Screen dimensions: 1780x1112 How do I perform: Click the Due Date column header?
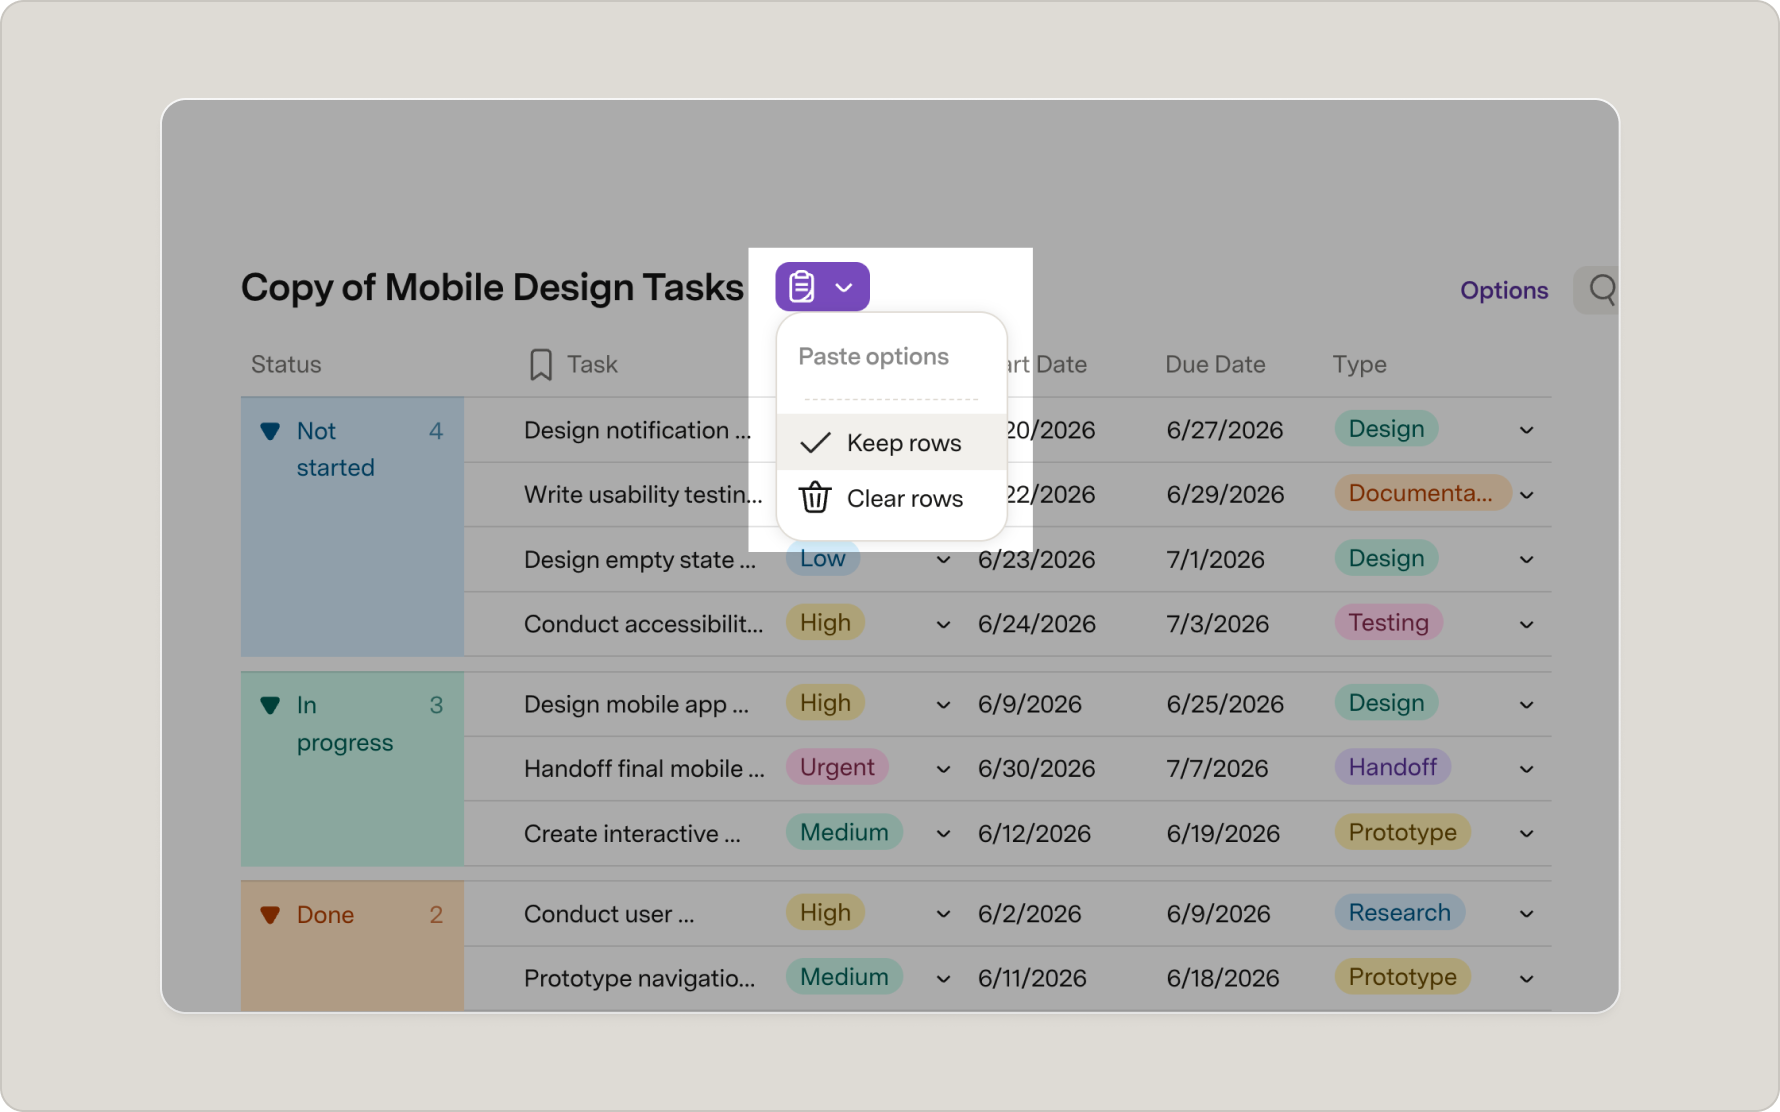coord(1215,364)
